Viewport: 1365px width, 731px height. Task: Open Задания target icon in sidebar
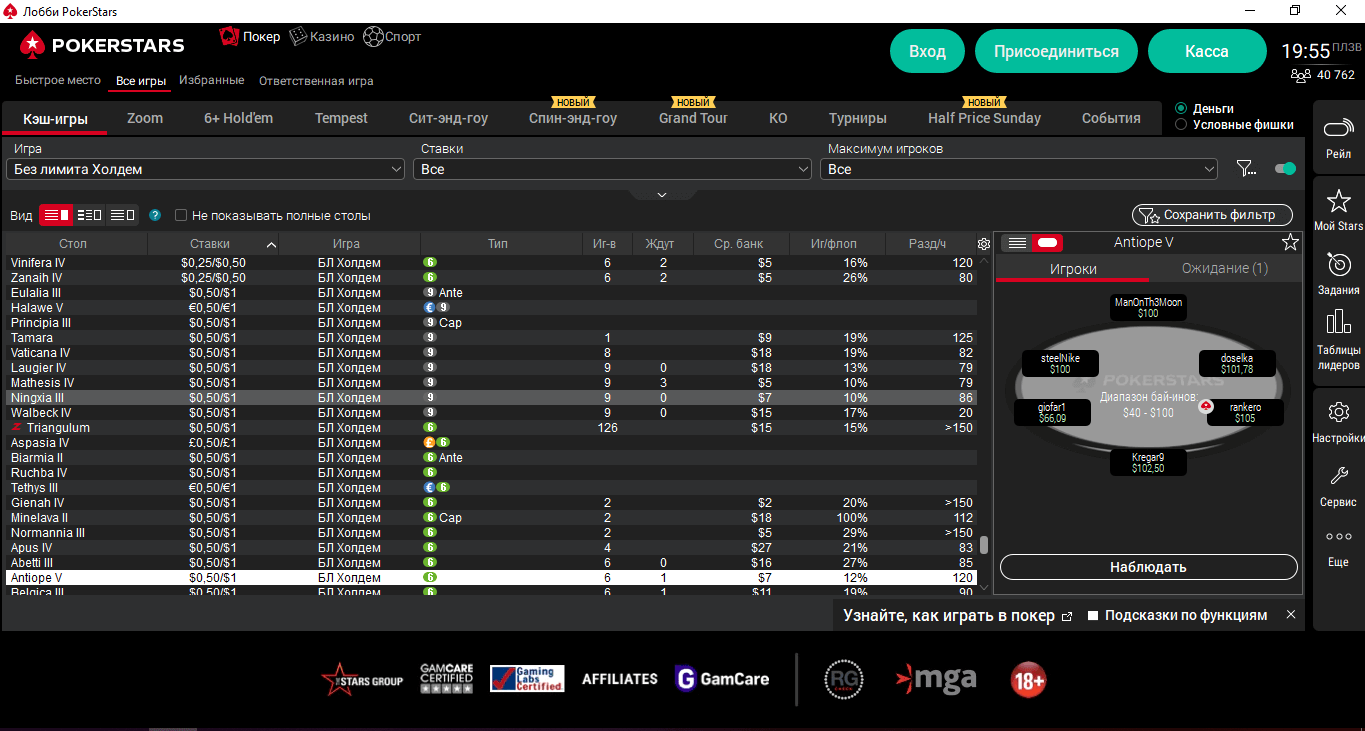1338,264
